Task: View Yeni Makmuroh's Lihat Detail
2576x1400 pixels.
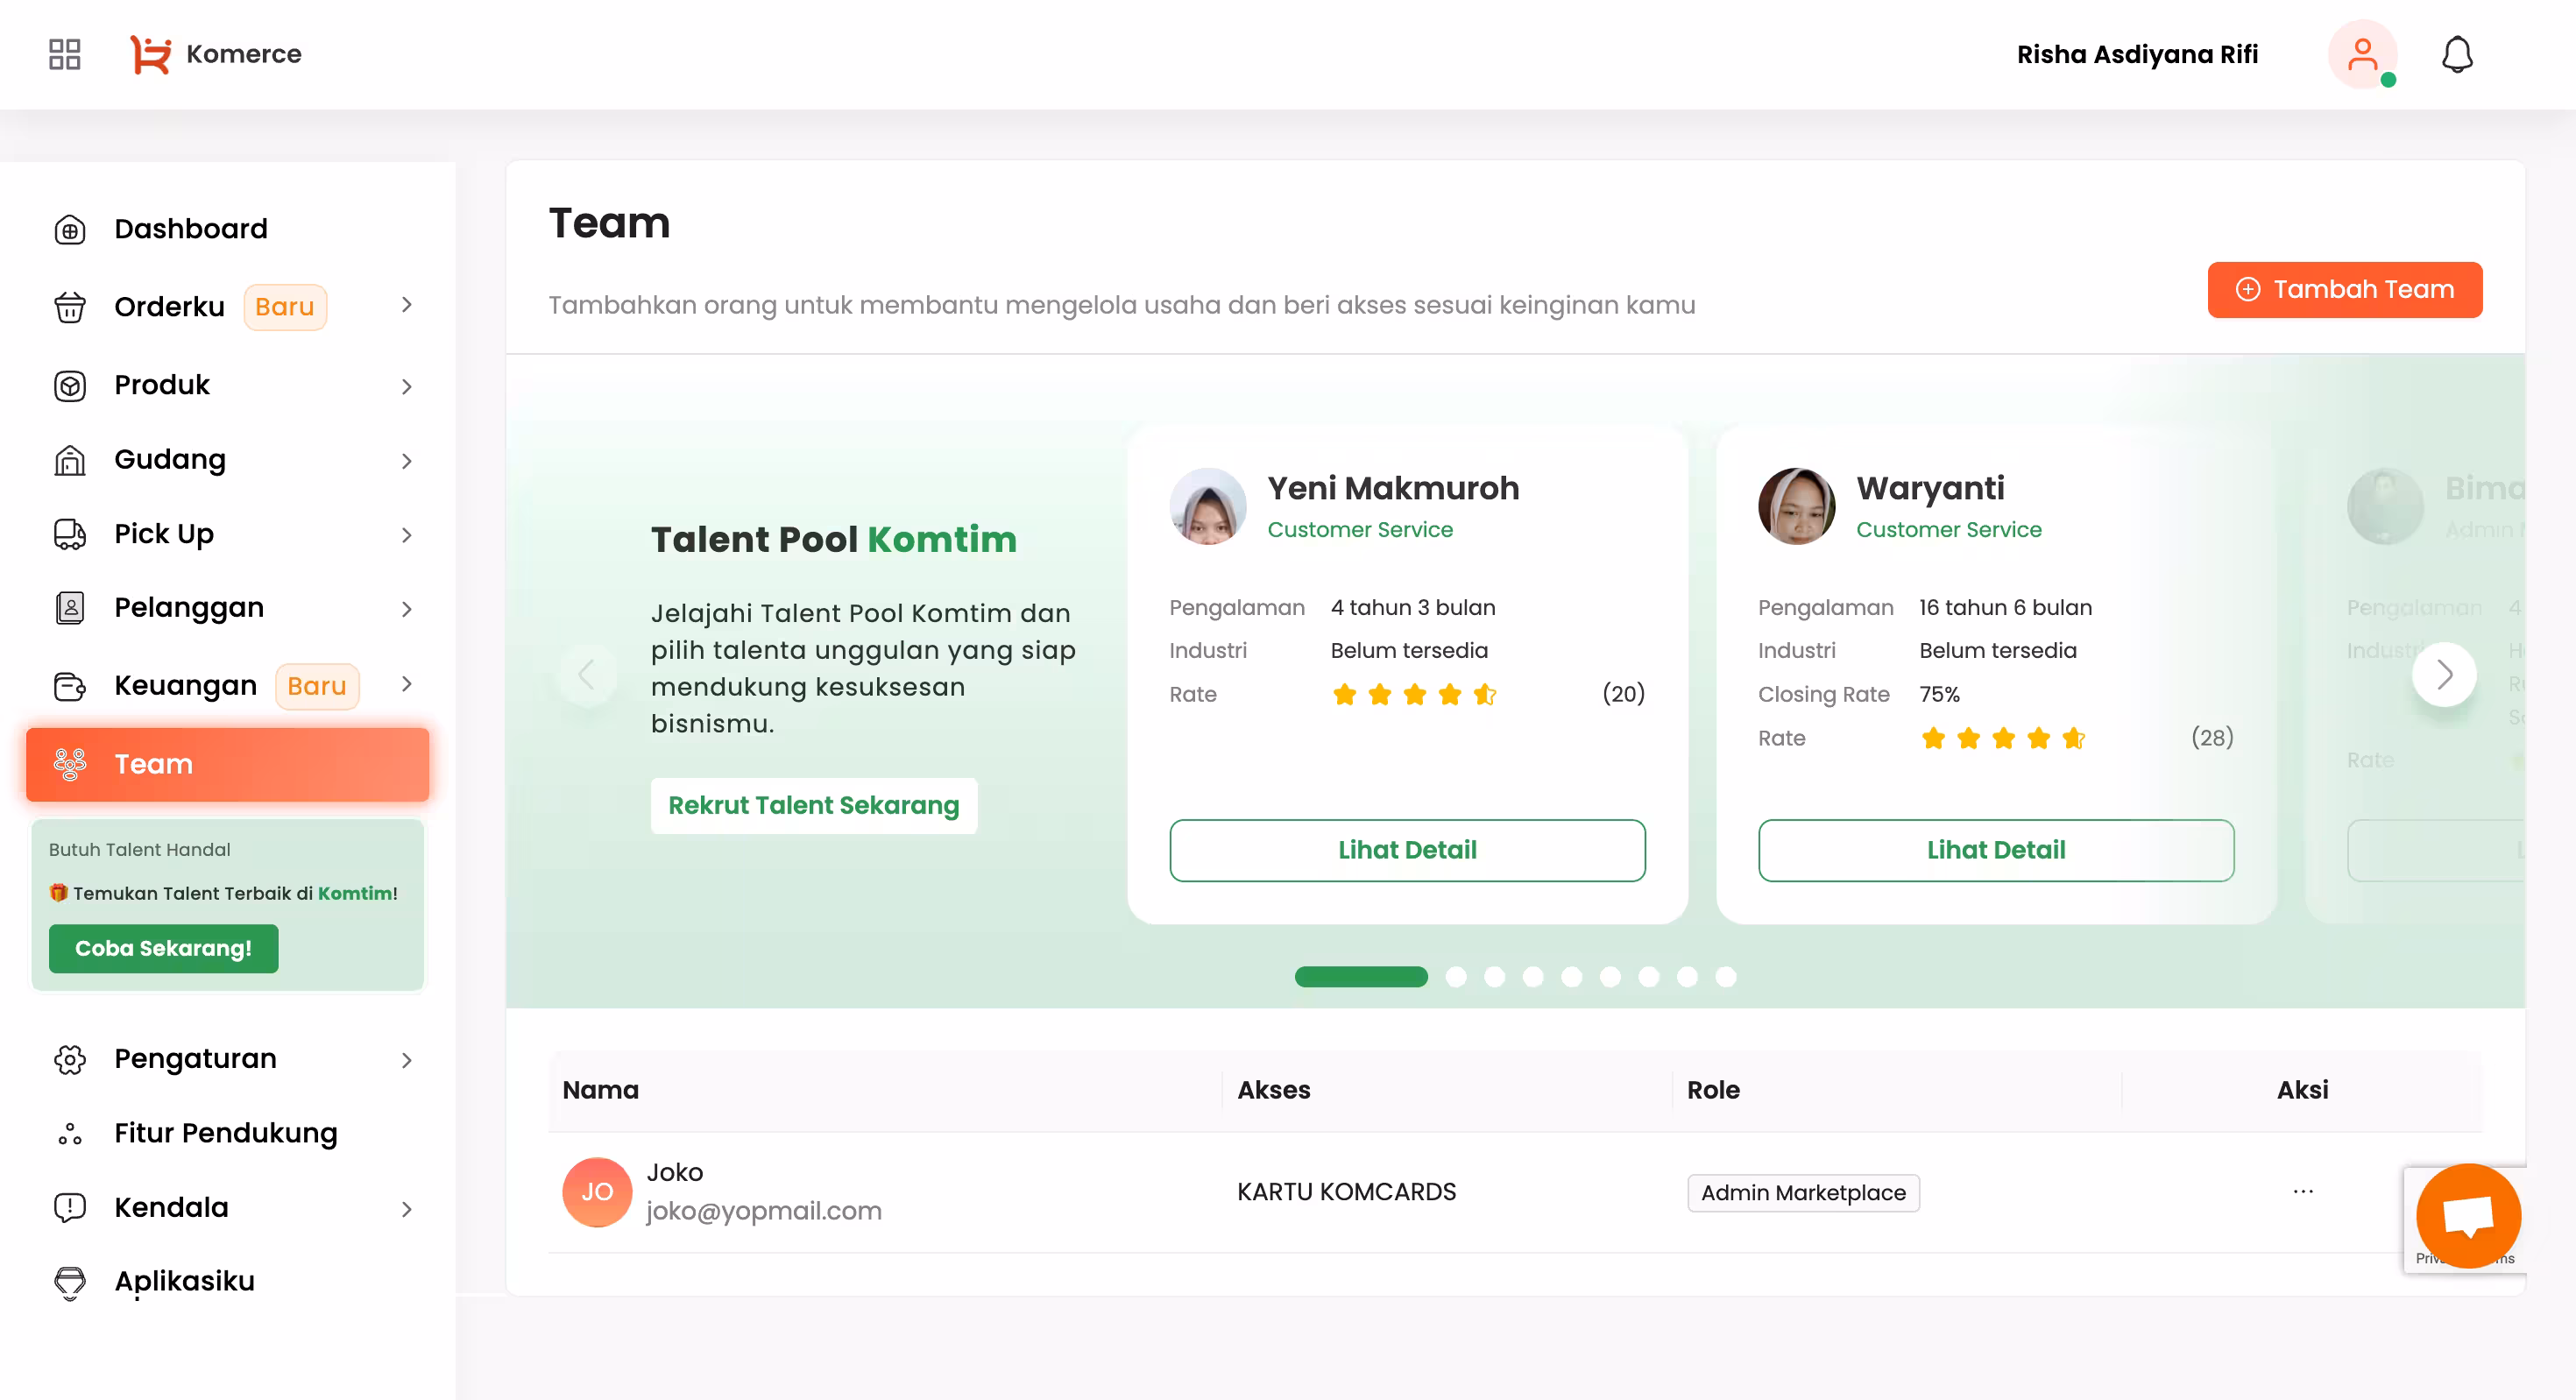Action: pos(1406,850)
